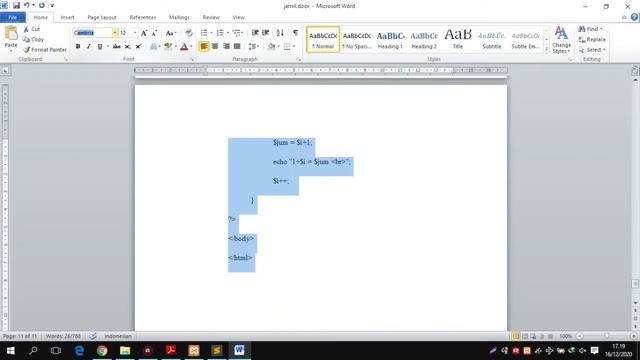Open File Explorer from the taskbar
The width and height of the screenshot is (640, 360).
click(x=125, y=350)
